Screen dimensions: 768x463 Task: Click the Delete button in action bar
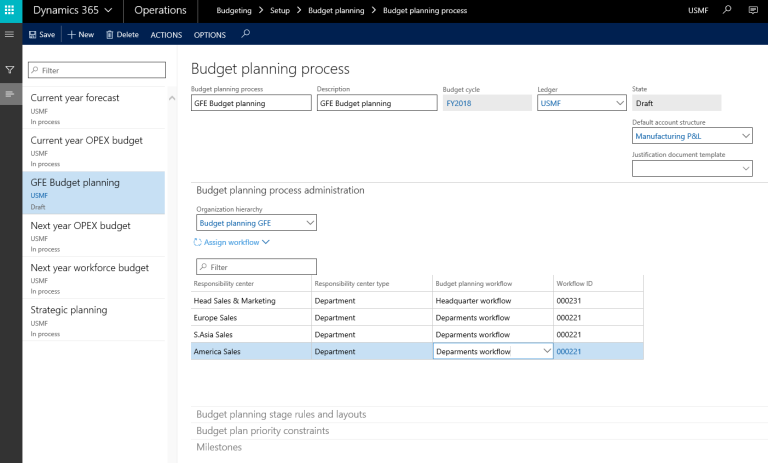pos(122,34)
